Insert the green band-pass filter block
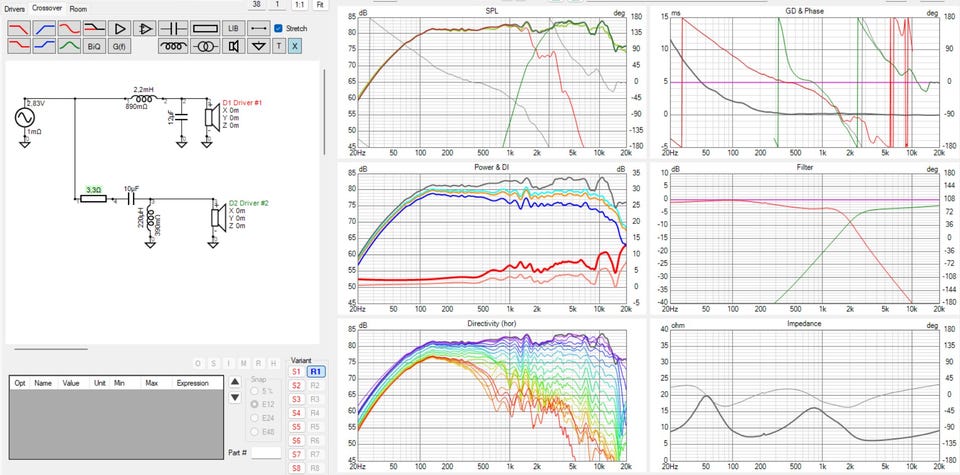 click(x=68, y=46)
